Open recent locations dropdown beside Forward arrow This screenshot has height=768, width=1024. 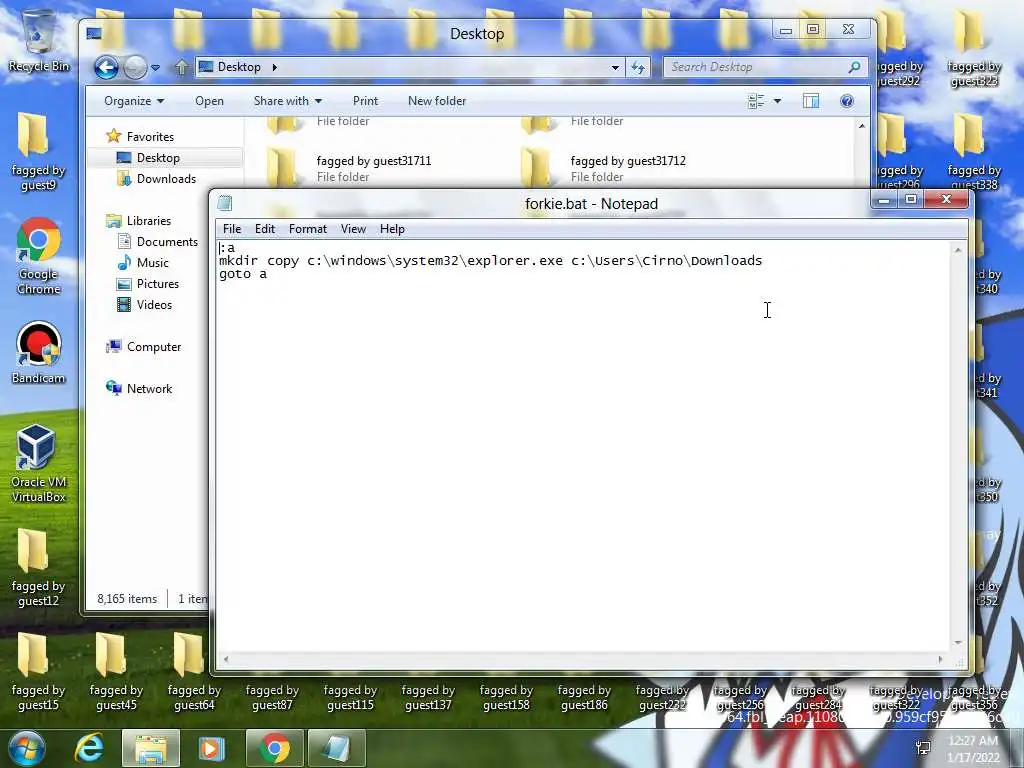click(x=155, y=67)
